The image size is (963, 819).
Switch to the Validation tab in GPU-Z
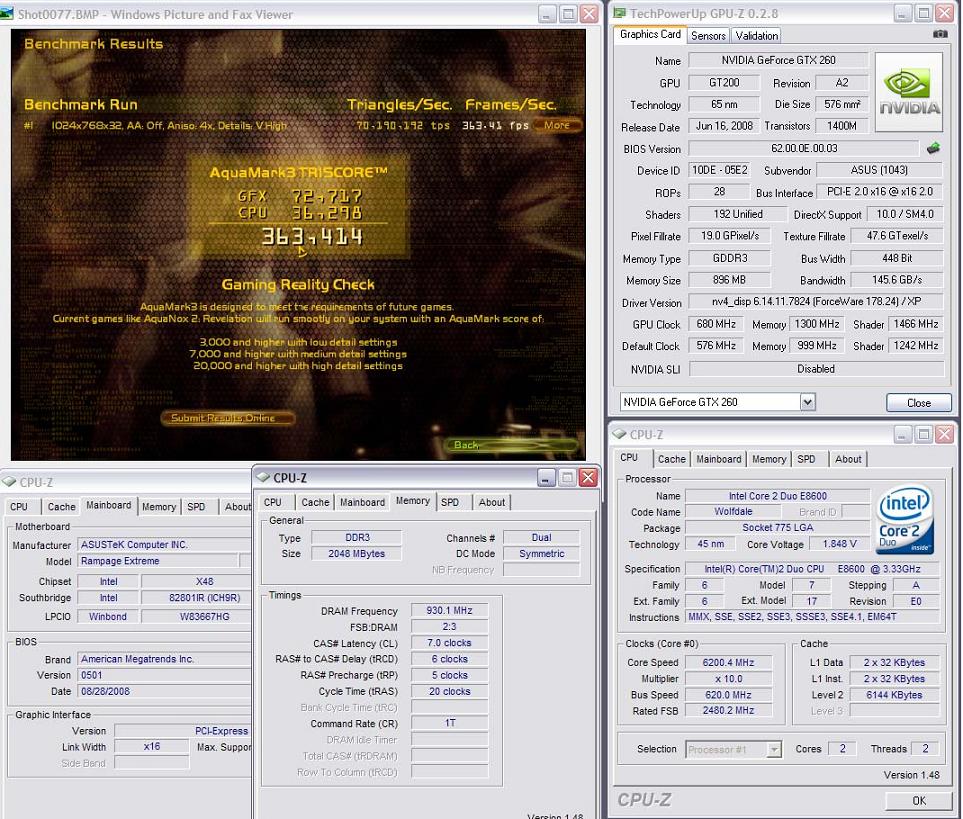tap(757, 36)
